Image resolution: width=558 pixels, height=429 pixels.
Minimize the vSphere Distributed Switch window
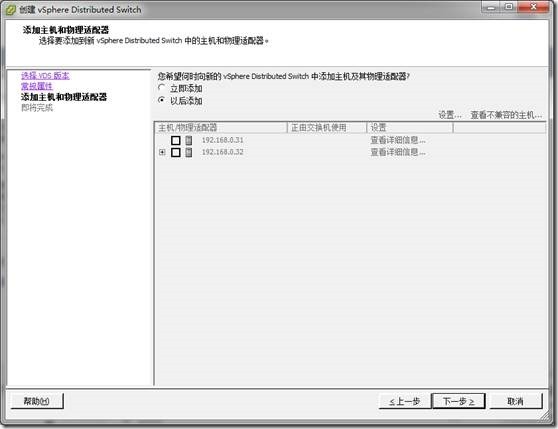coord(491,7)
